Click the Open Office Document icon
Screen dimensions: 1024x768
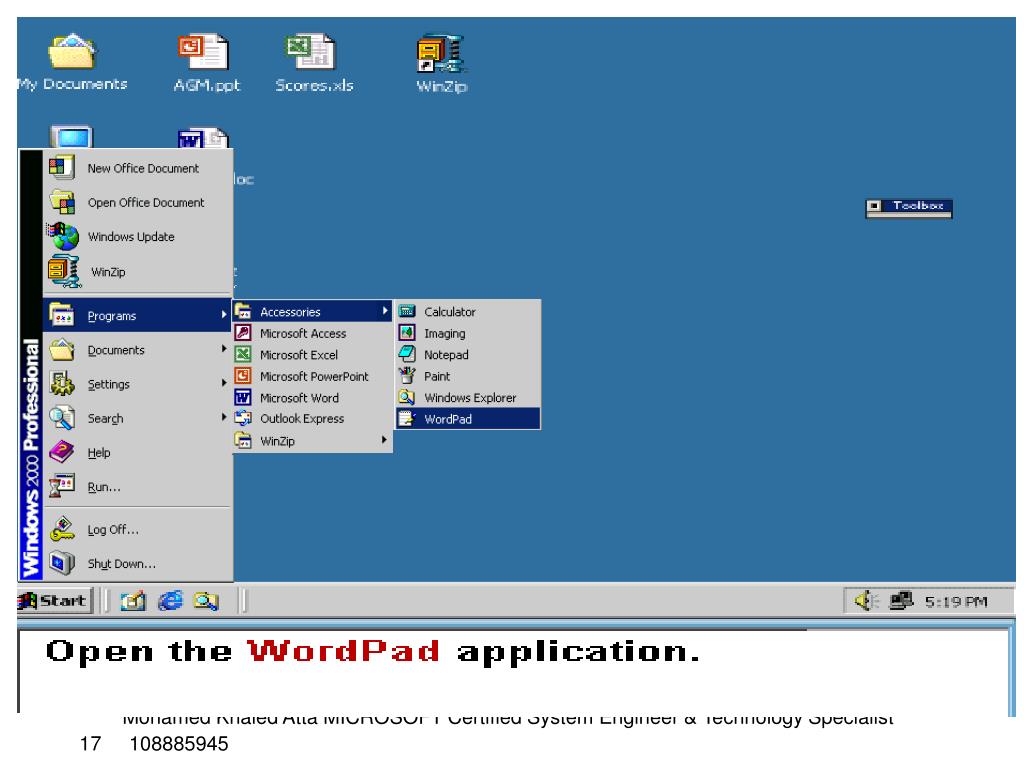(62, 202)
